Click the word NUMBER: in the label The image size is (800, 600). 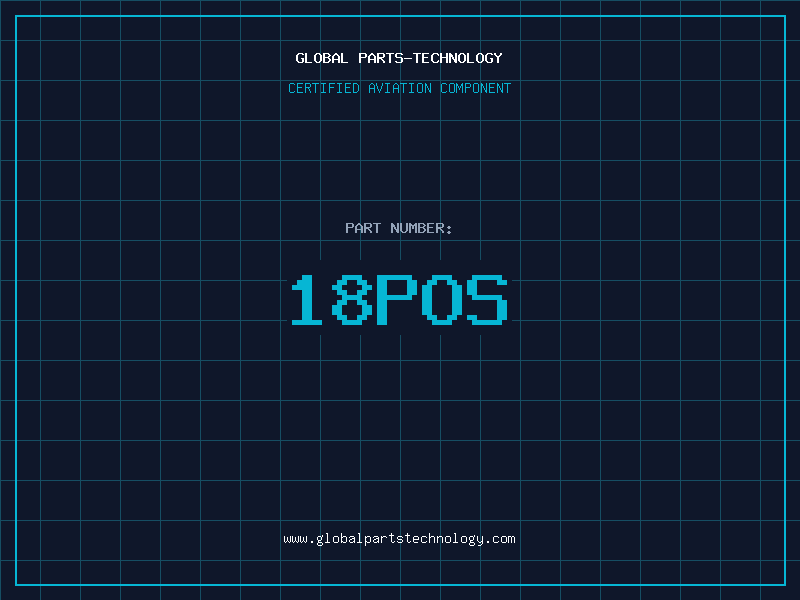(x=422, y=228)
